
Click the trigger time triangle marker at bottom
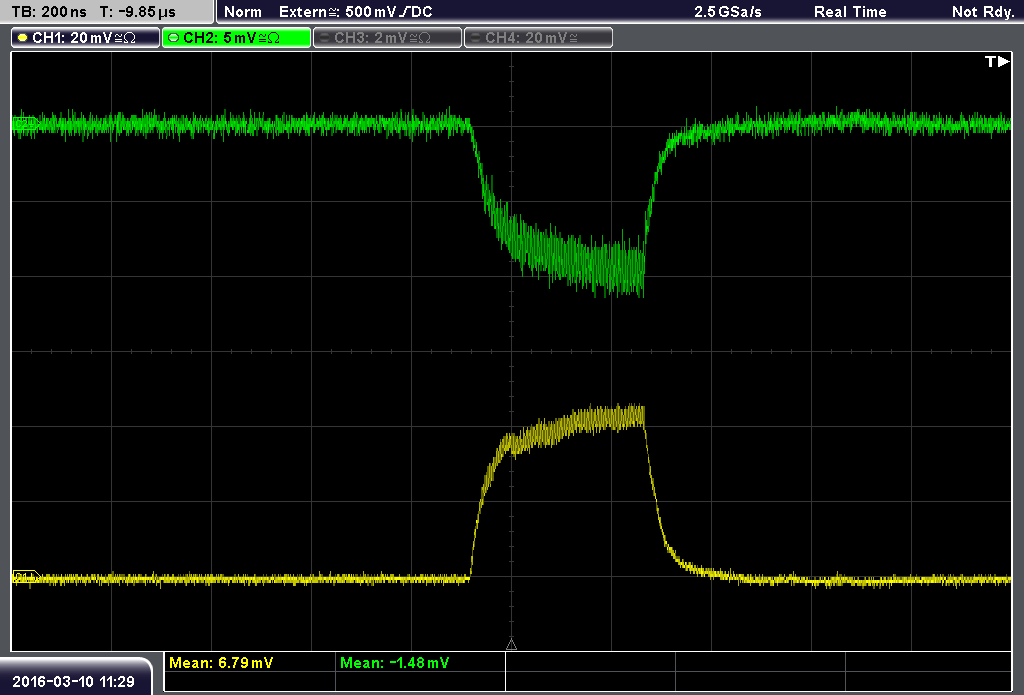(x=511, y=645)
